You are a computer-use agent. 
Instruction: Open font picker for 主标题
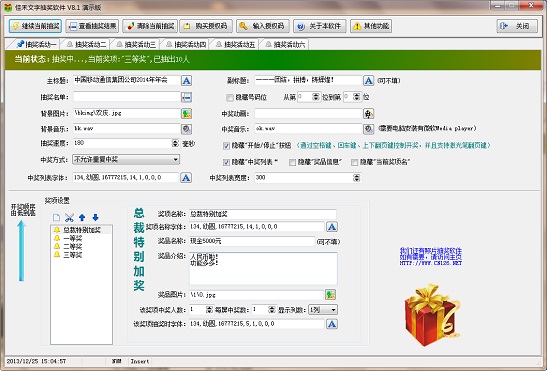(x=186, y=81)
